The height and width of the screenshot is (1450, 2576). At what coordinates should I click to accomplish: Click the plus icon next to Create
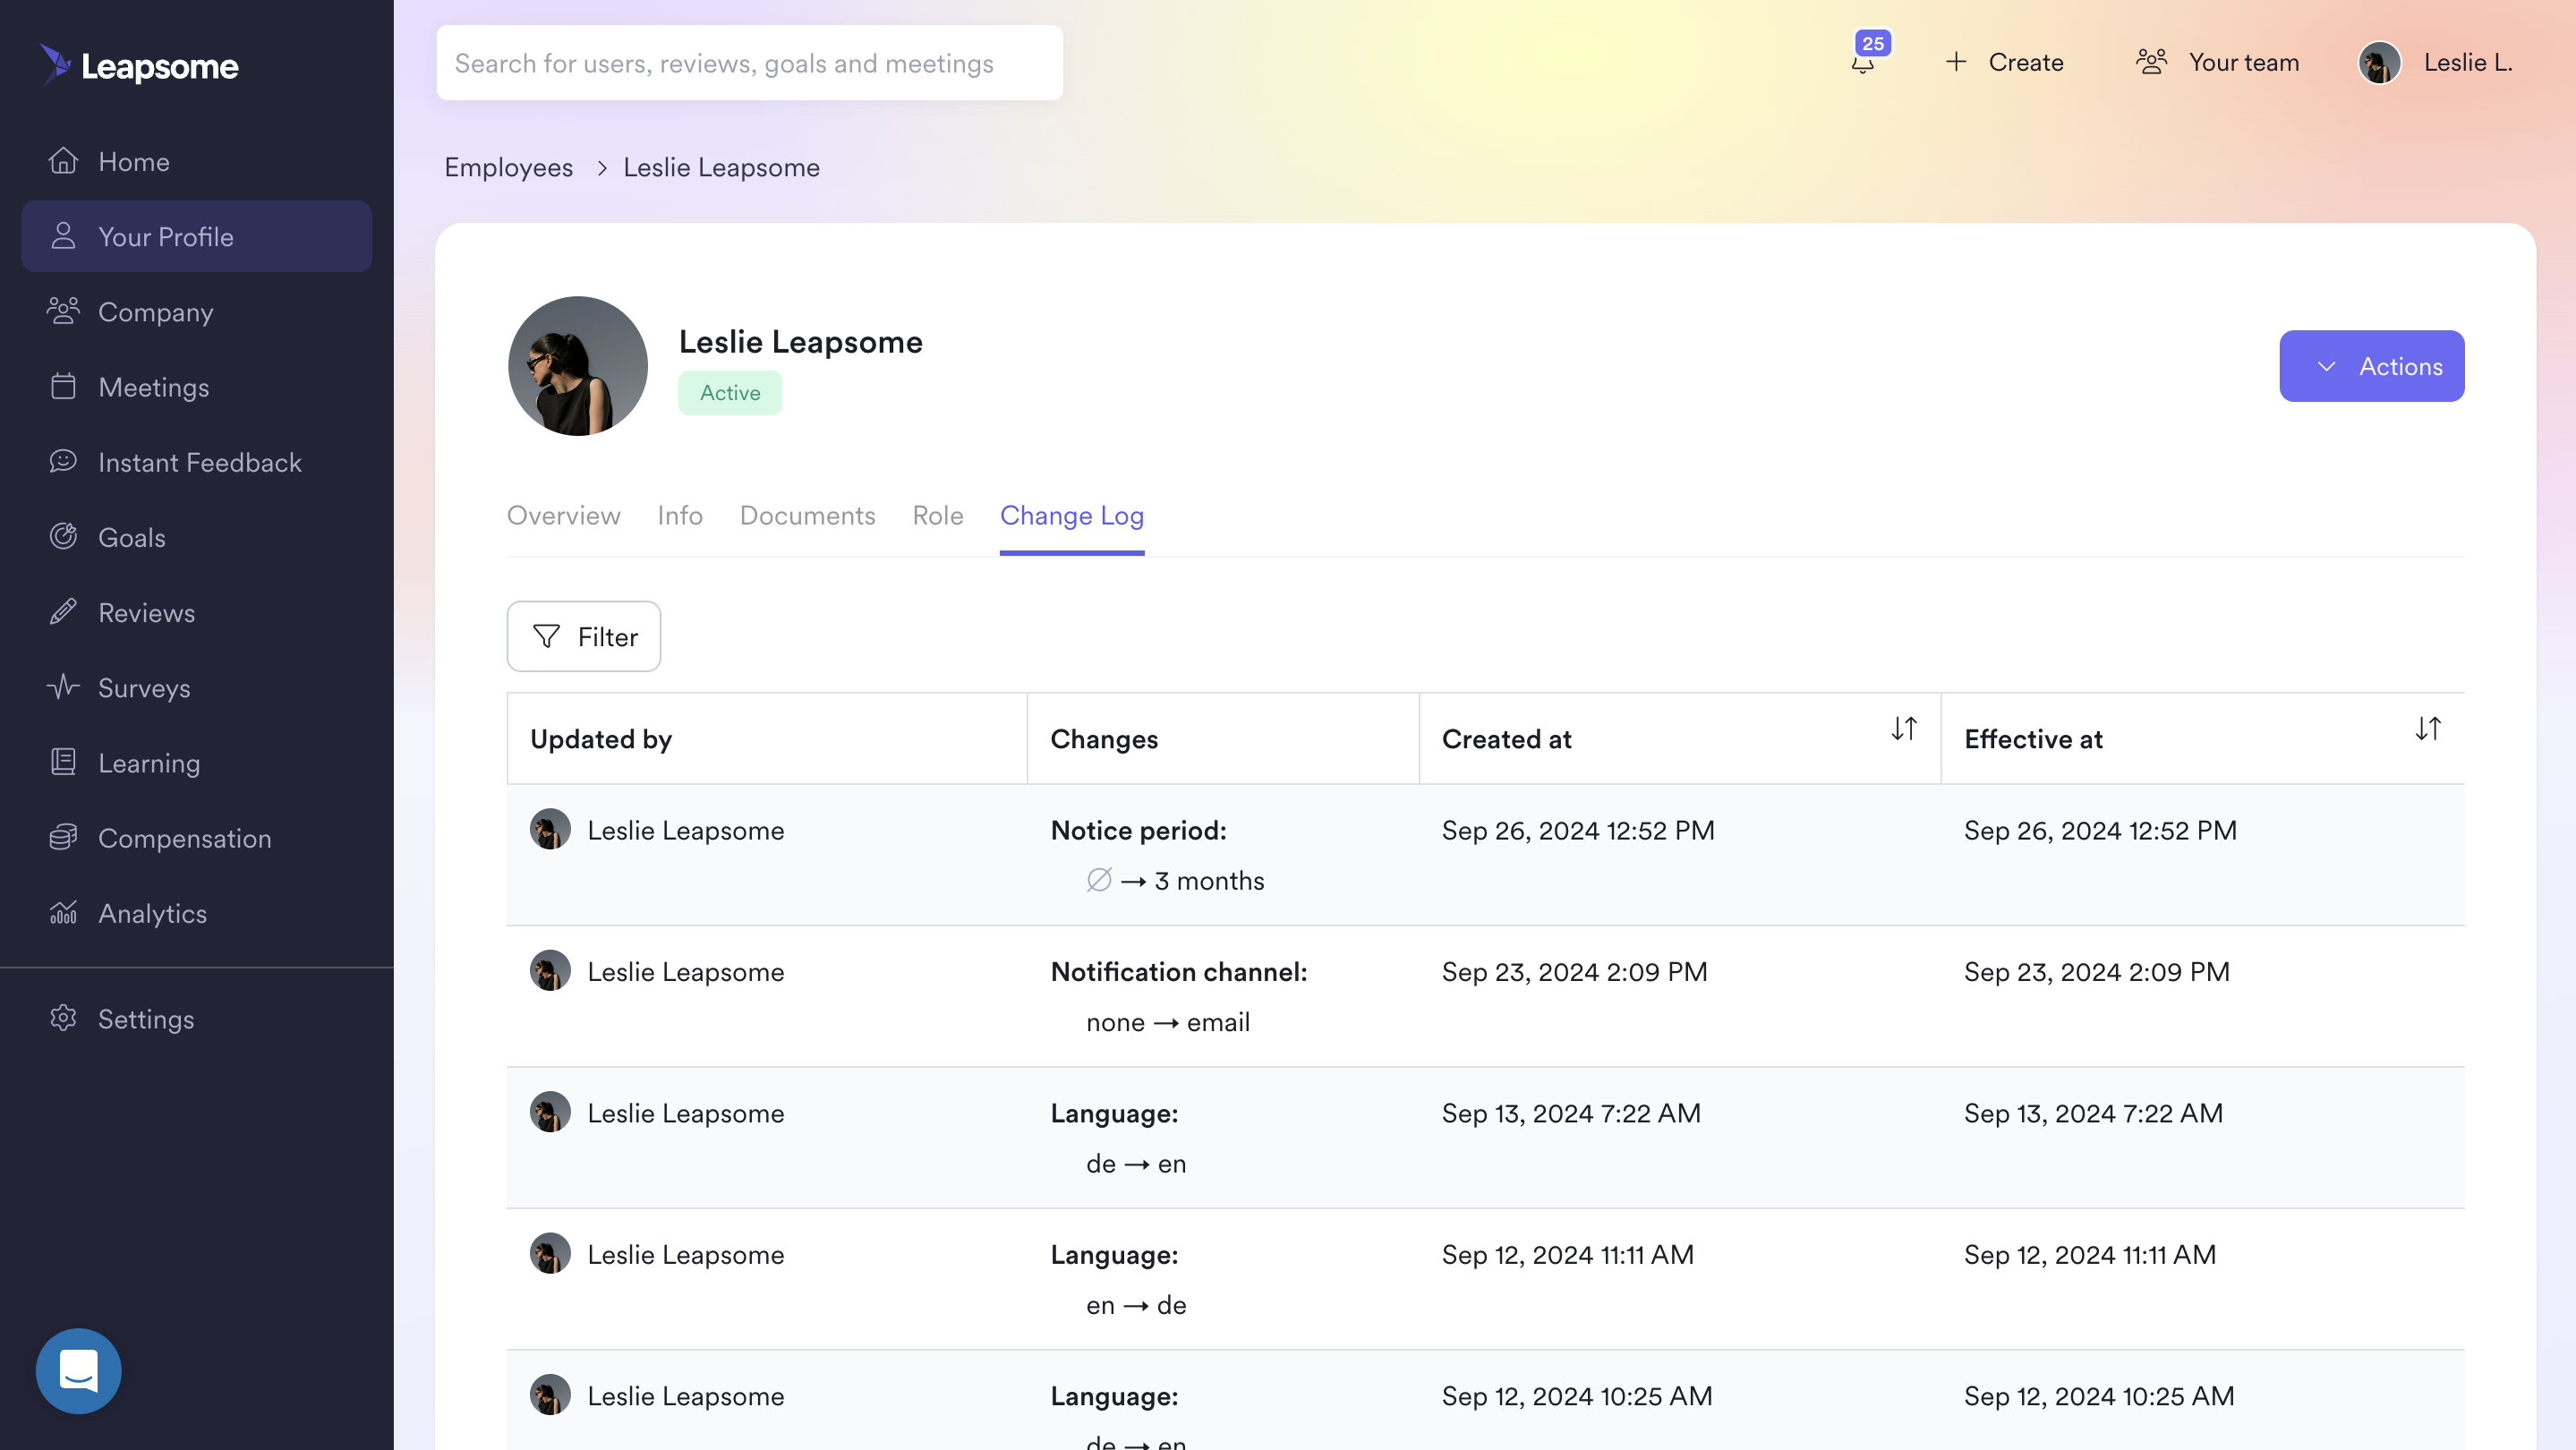[x=1956, y=62]
